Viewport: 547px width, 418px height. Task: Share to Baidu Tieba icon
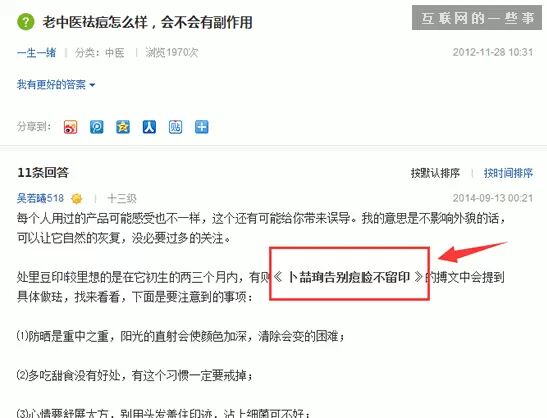click(175, 127)
